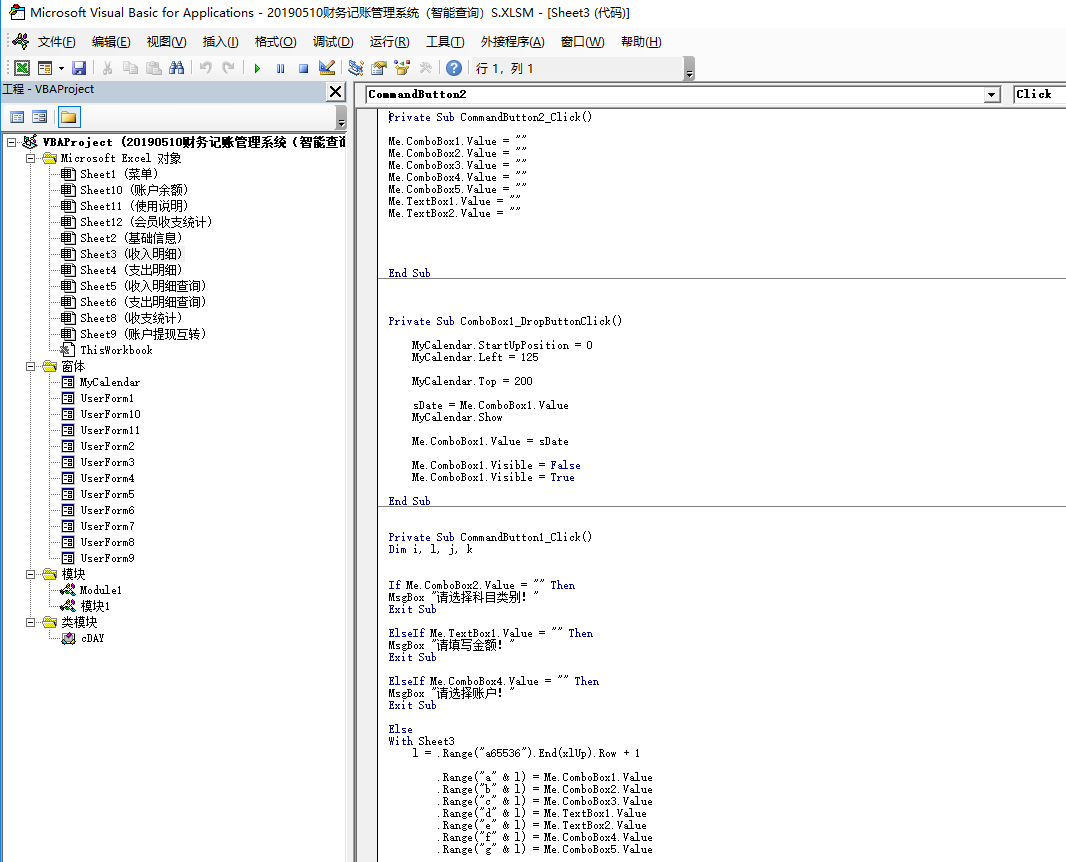Viewport: 1066px width, 862px height.
Task: Select cDAY class module
Action: coord(92,638)
